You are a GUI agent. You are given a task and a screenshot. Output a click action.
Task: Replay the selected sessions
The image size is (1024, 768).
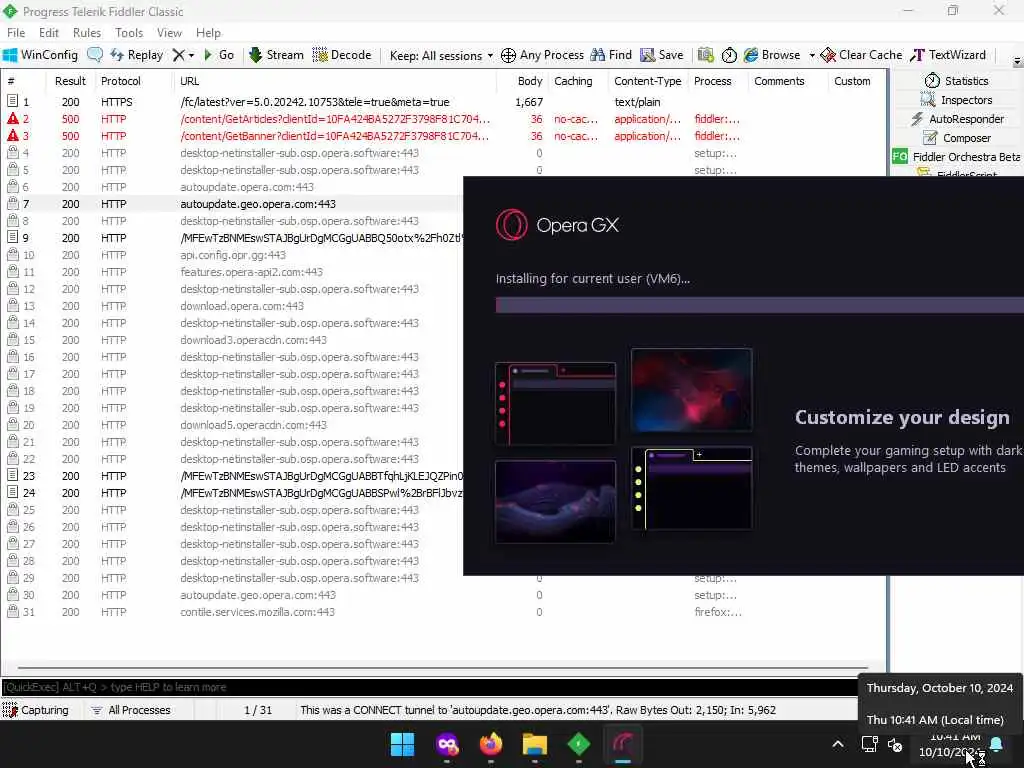click(136, 55)
